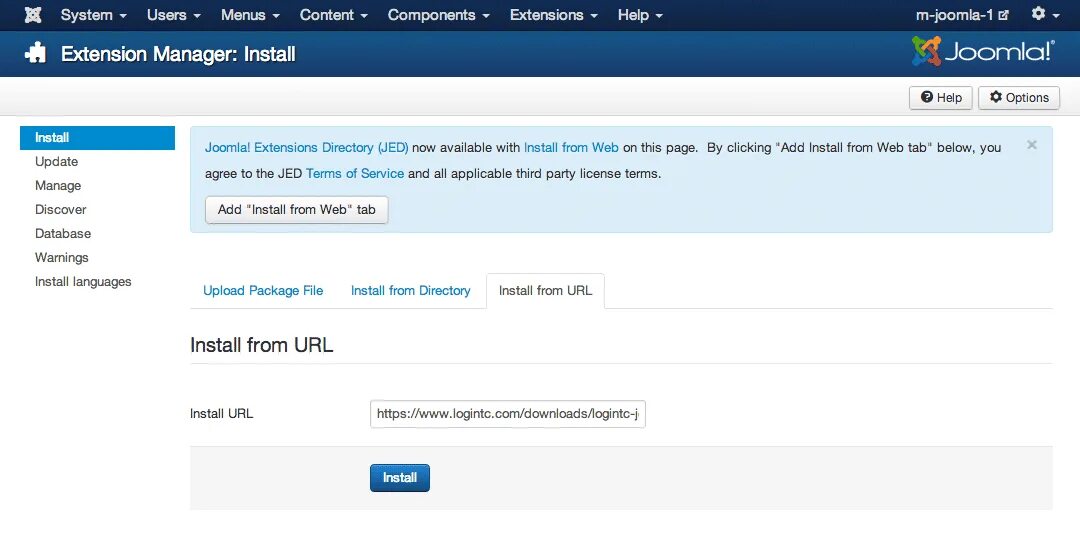Open Database in sidebar

pos(63,234)
